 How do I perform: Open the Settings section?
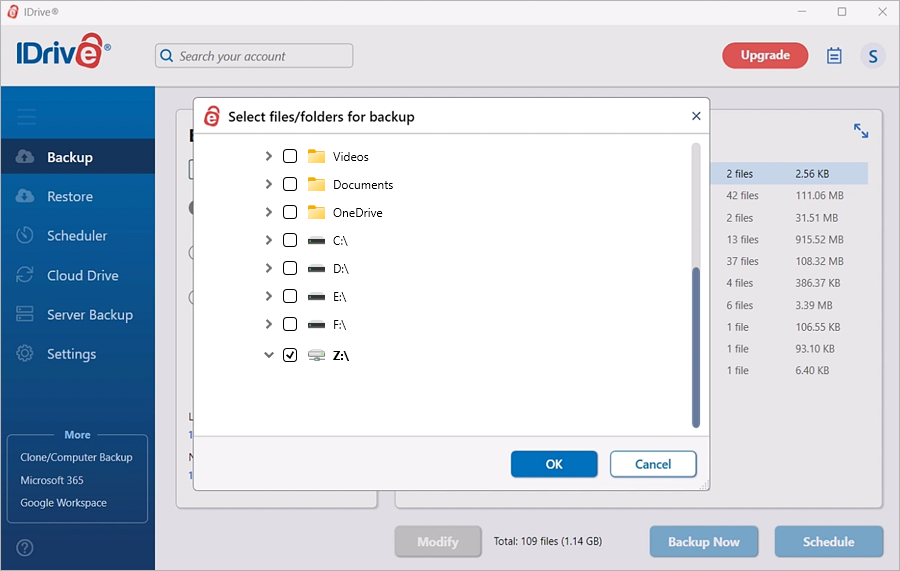pyautogui.click(x=78, y=354)
